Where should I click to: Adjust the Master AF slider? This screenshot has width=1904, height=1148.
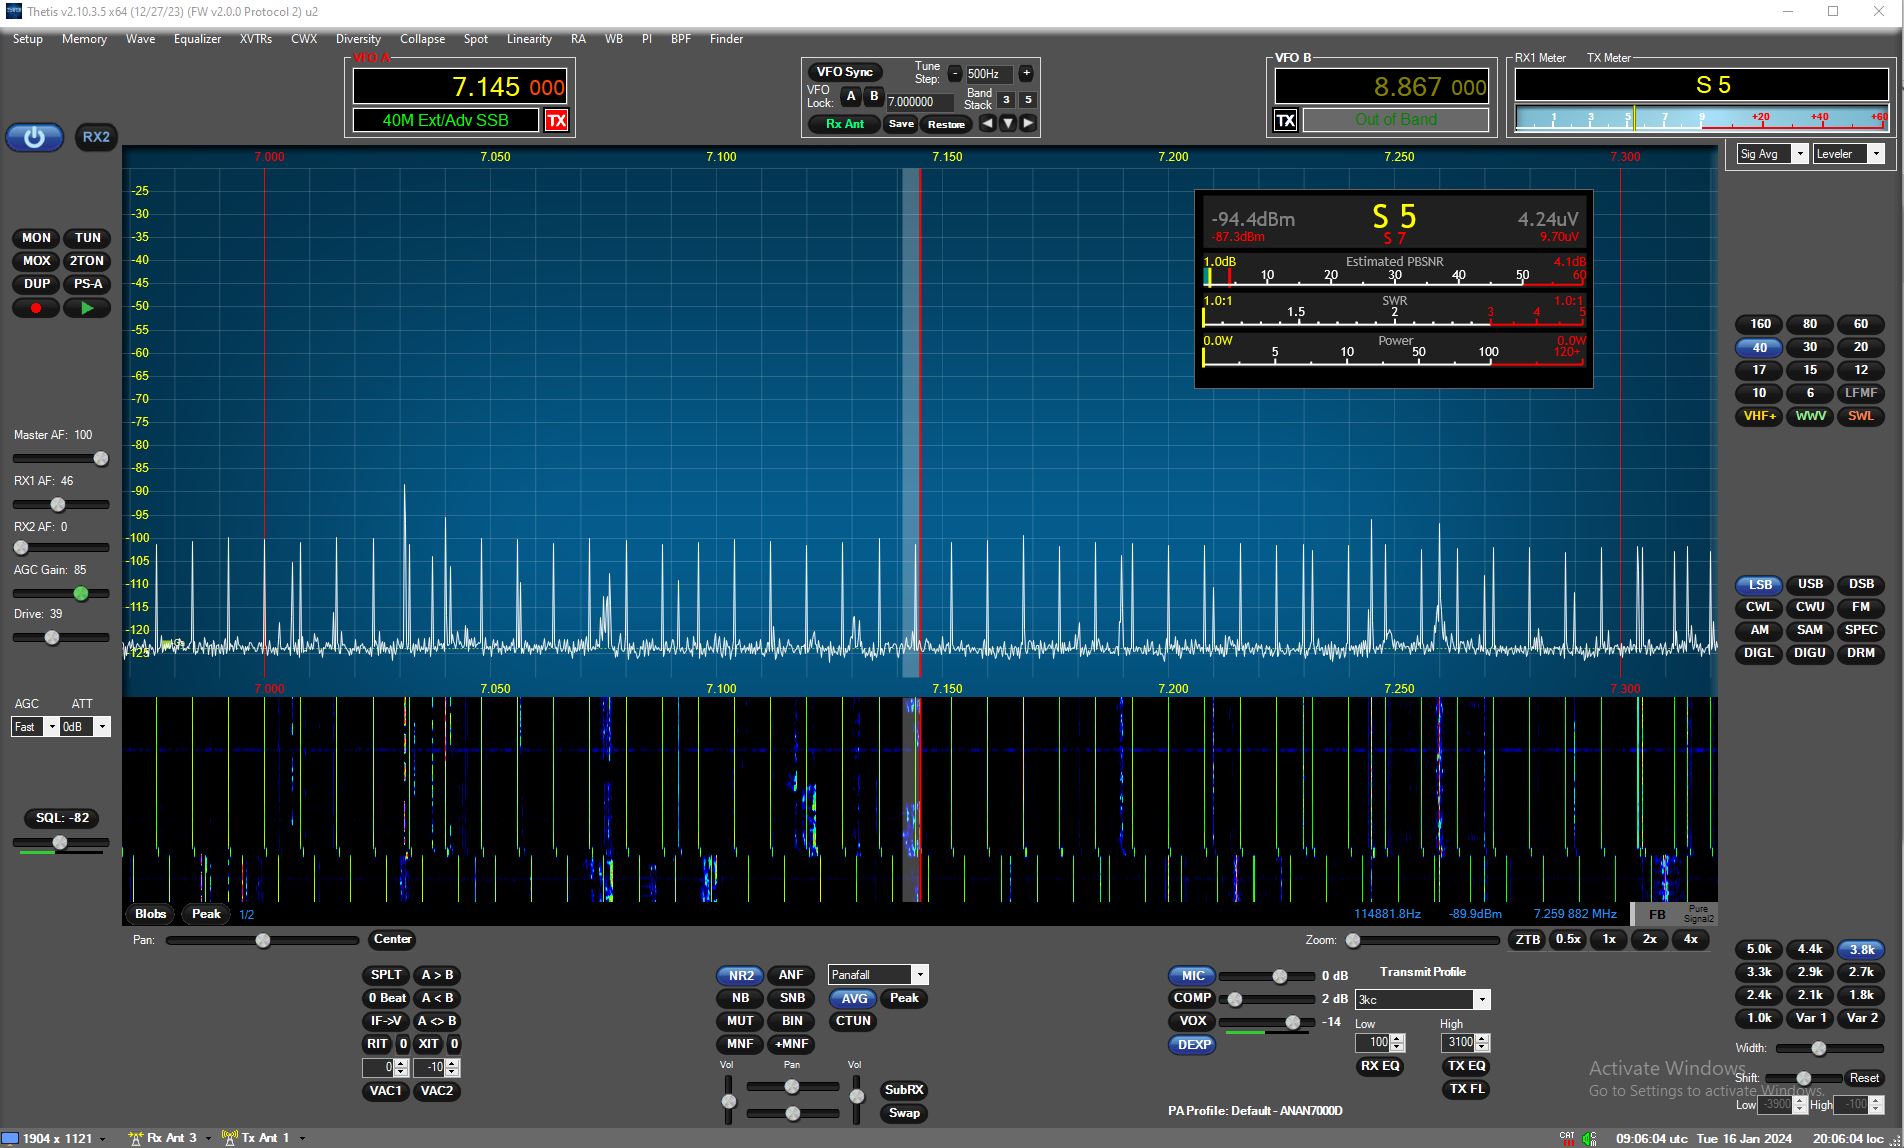click(61, 458)
